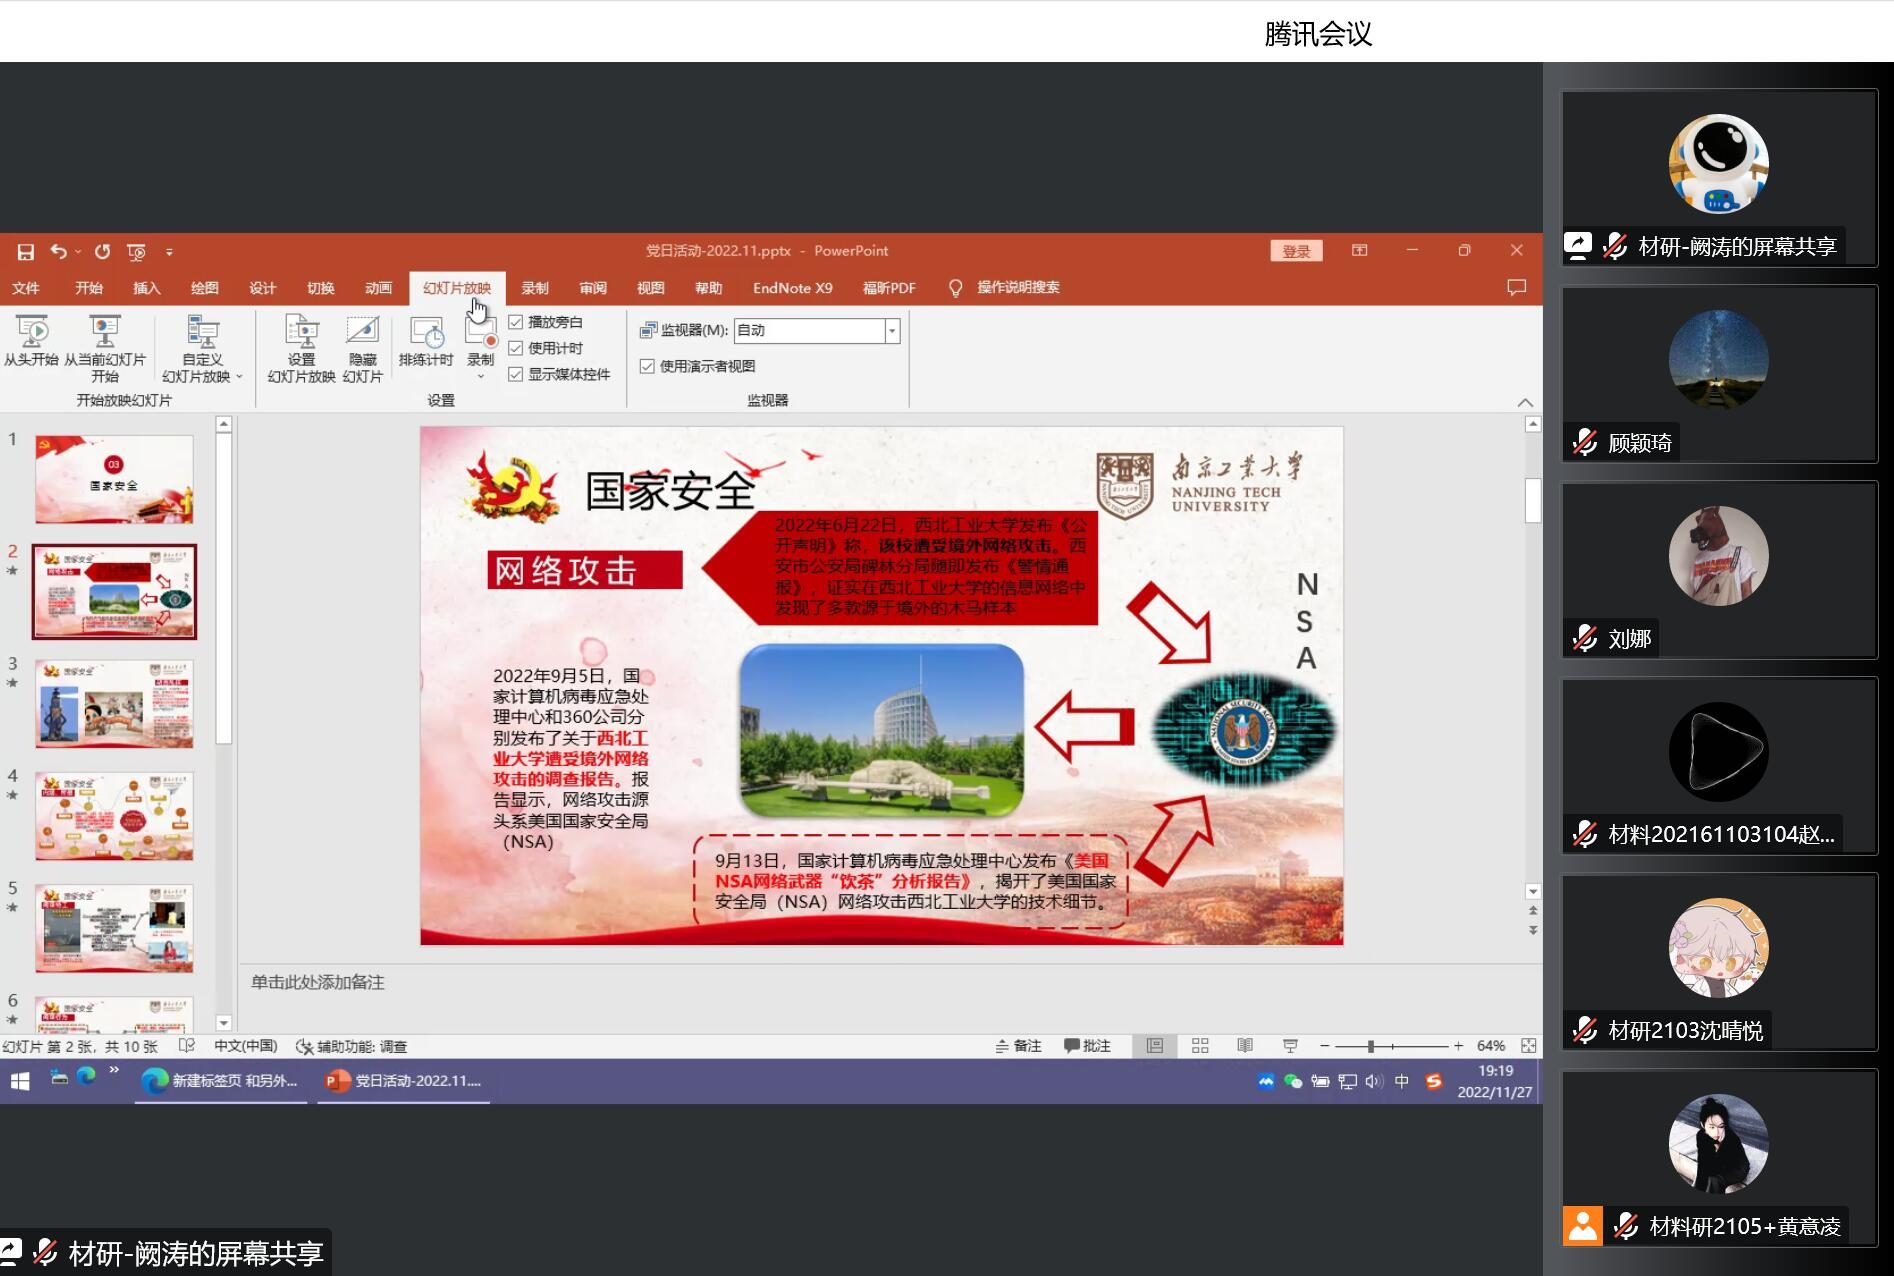Viewport: 1894px width, 1276px height.
Task: Open reading view from status bar
Action: [1245, 1046]
